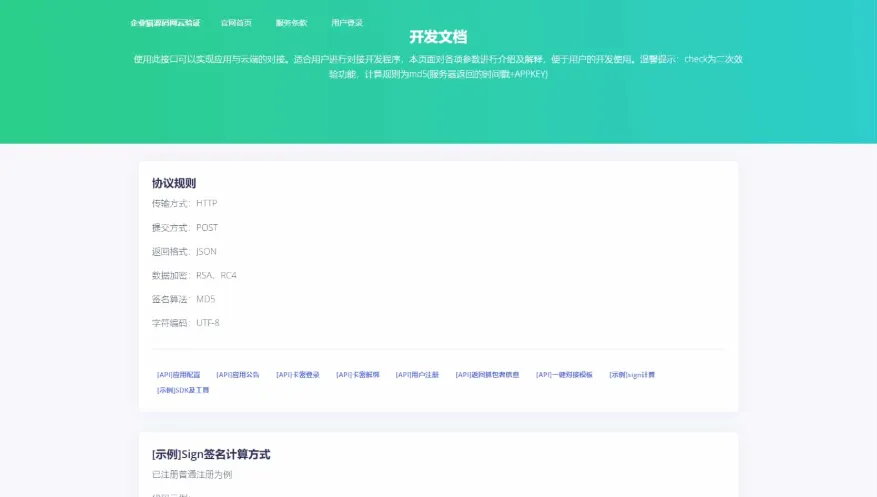The height and width of the screenshot is (497, 877).
Task: Select the 数据加密：RSA、RC4 line
Action: 194,275
